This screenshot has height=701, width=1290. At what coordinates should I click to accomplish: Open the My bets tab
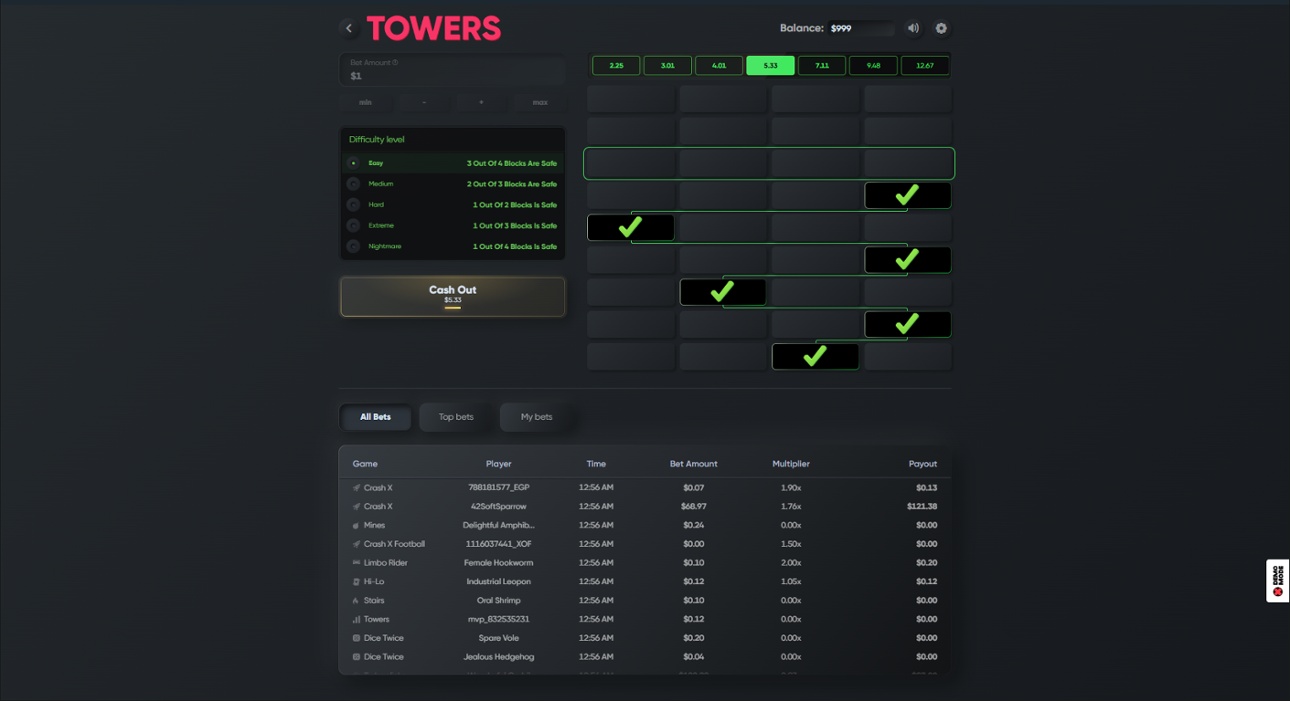(536, 417)
